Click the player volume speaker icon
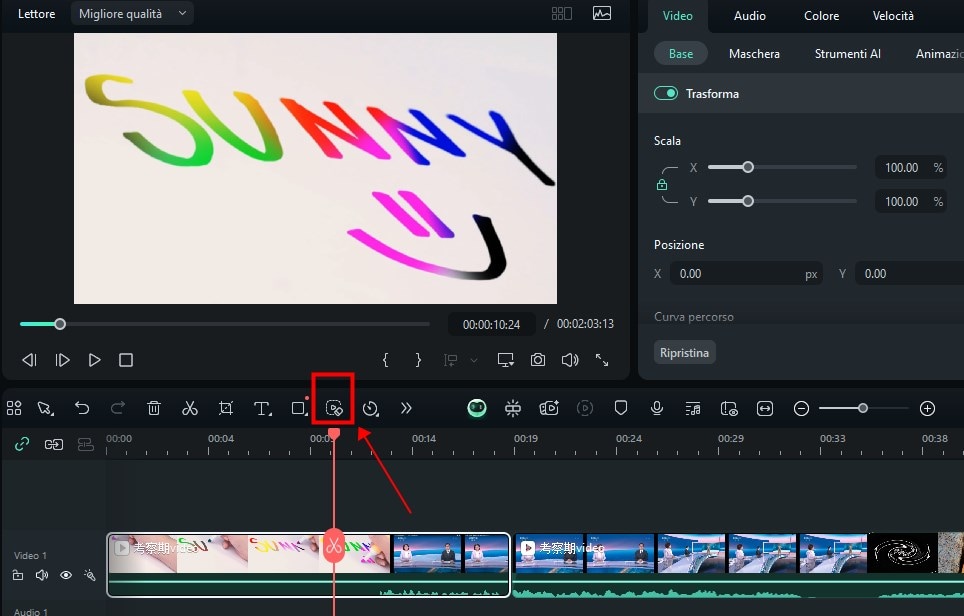 pyautogui.click(x=570, y=360)
